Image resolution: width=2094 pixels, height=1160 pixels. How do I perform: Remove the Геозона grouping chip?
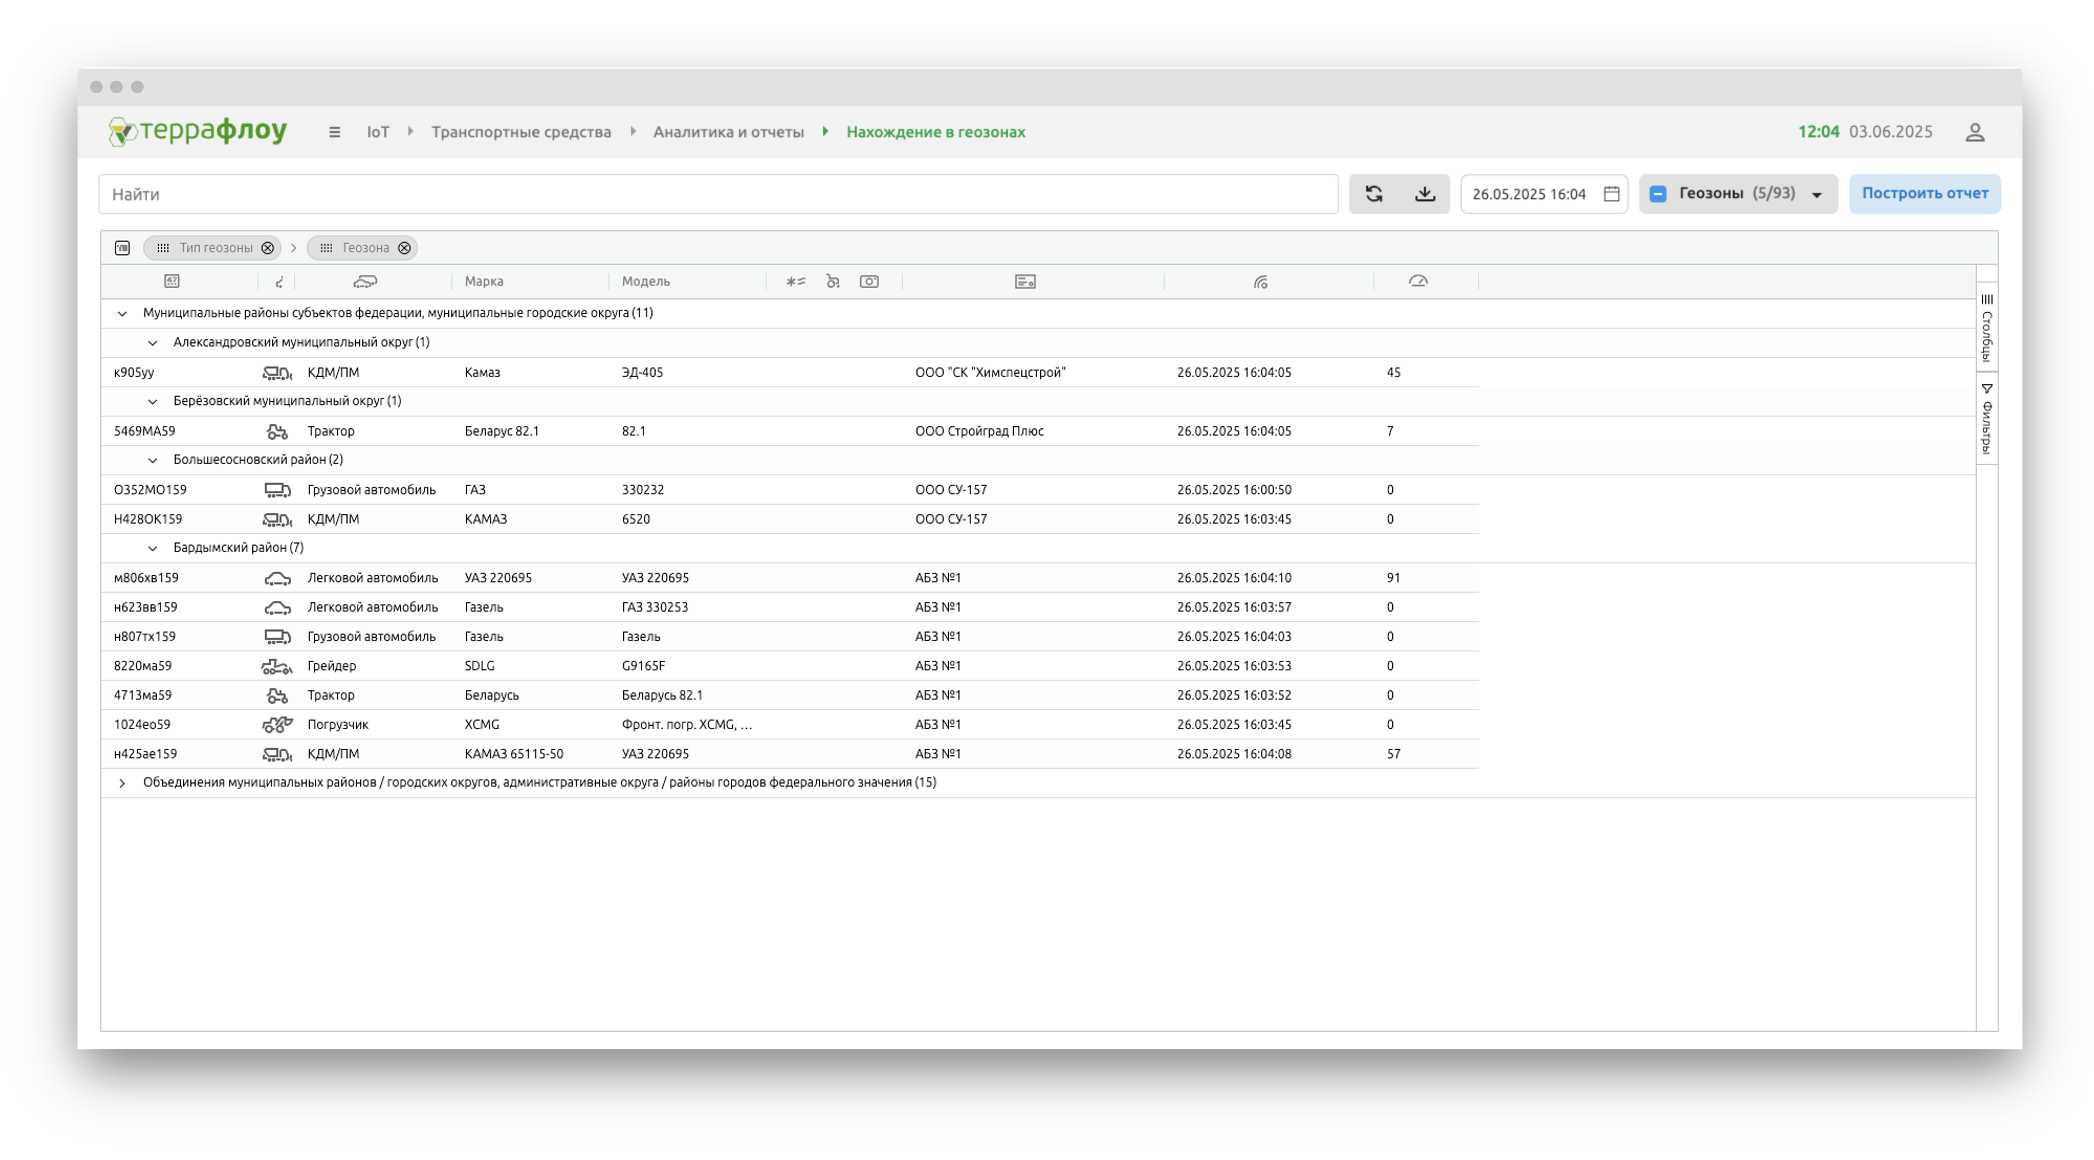tap(404, 248)
